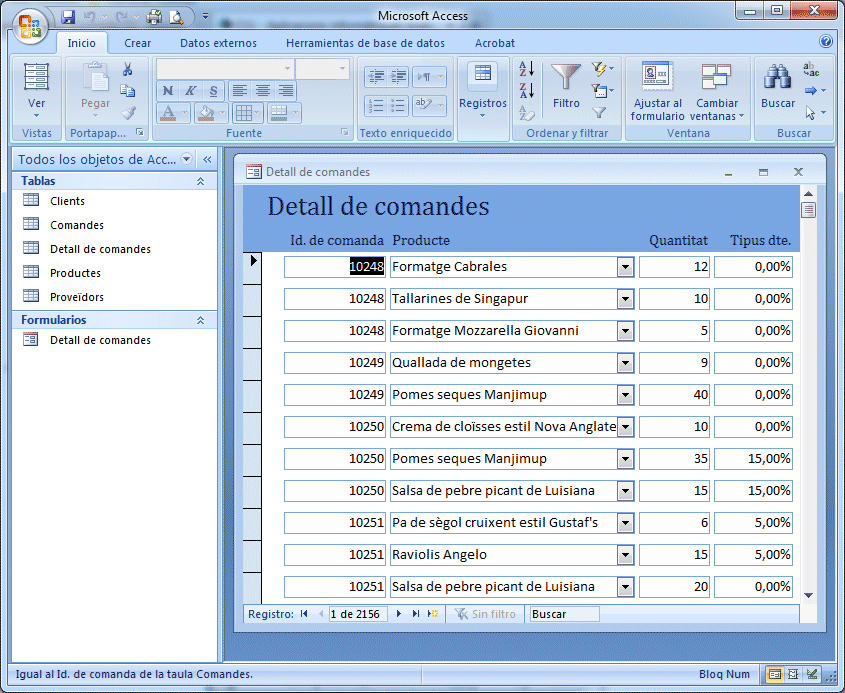
Task: Collapse the navigation pane with chevrons
Action: [207, 159]
